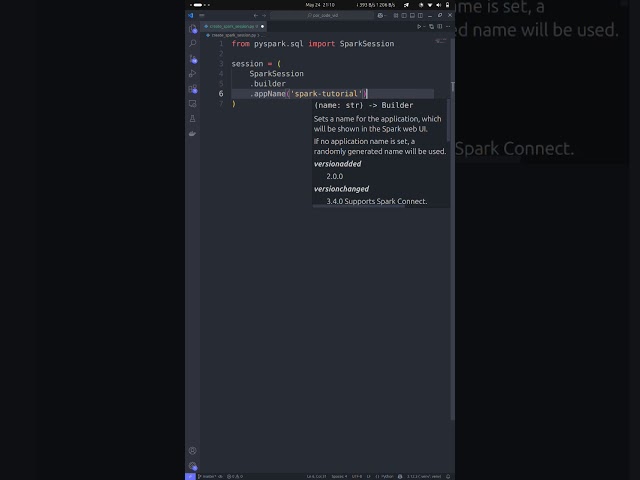The width and height of the screenshot is (640, 480).
Task: Open the Source Control view
Action: [193, 58]
